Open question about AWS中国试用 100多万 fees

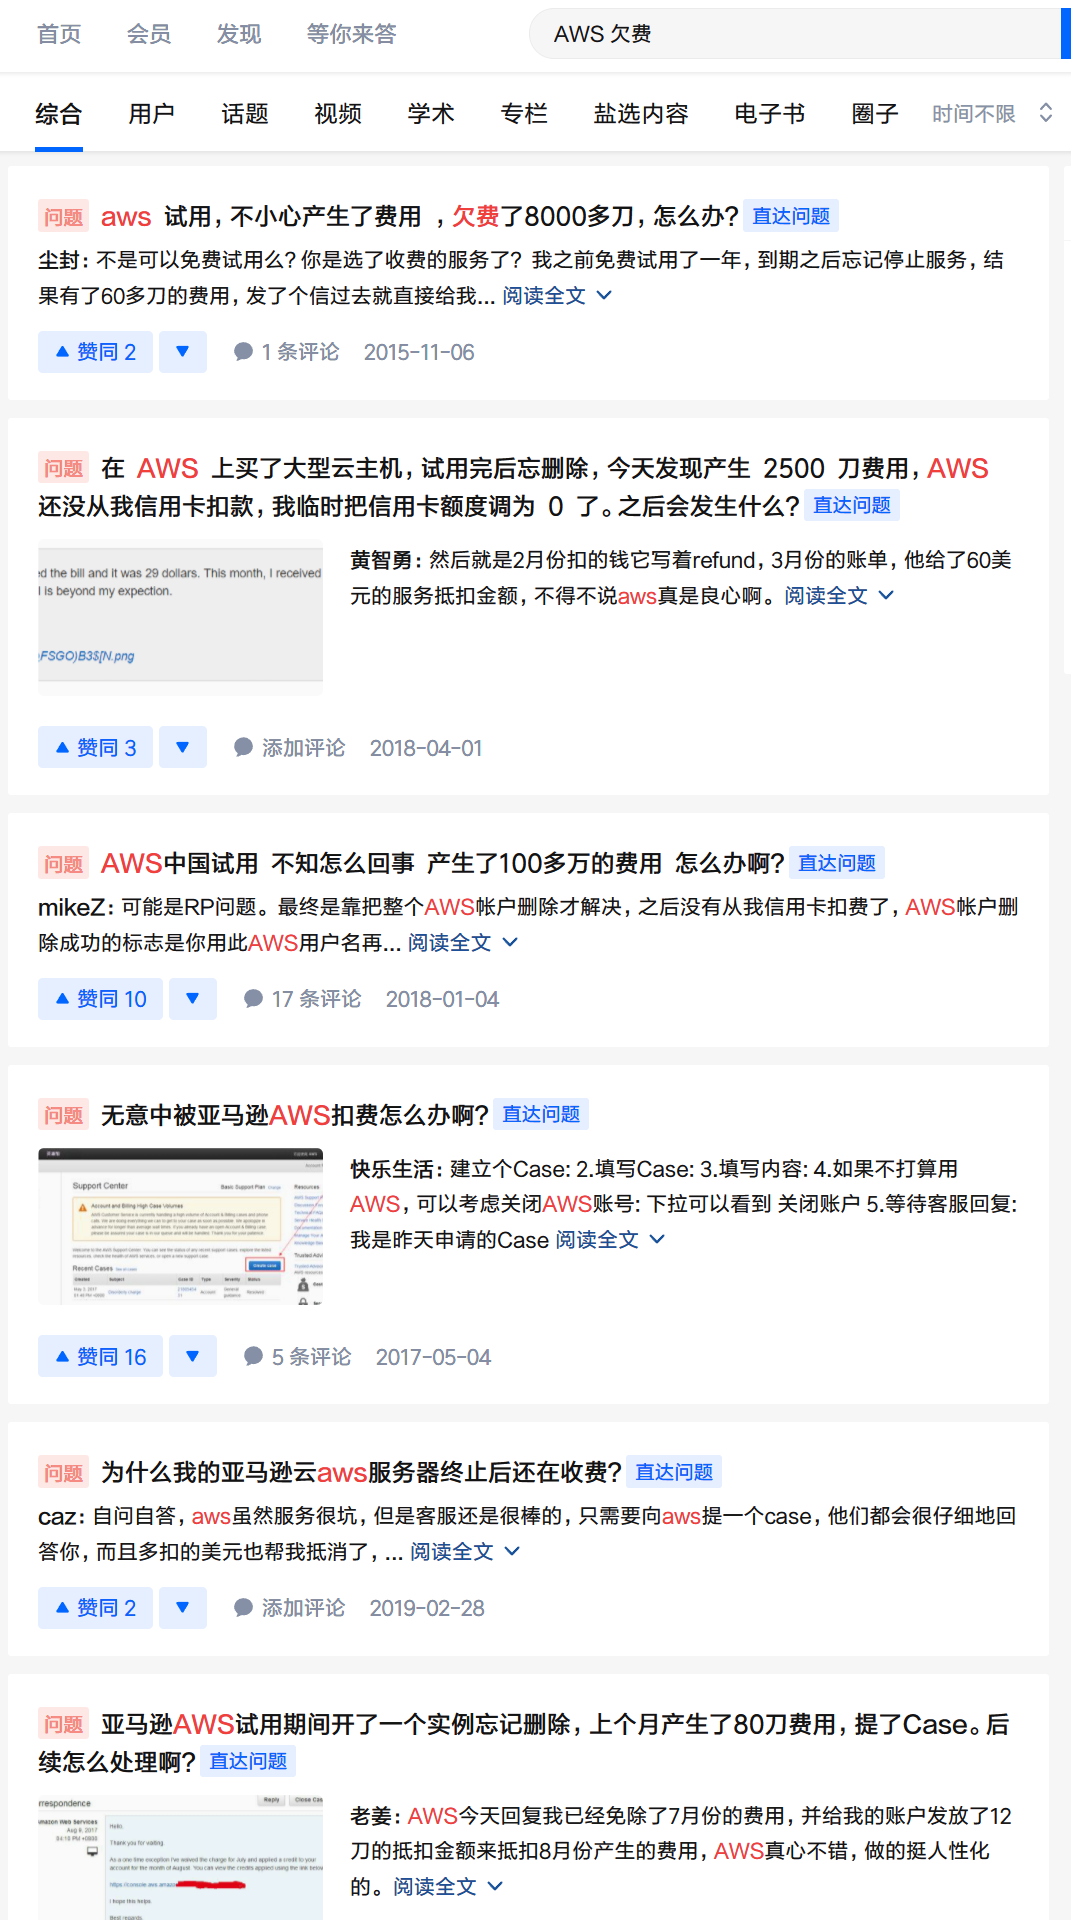[x=442, y=863]
